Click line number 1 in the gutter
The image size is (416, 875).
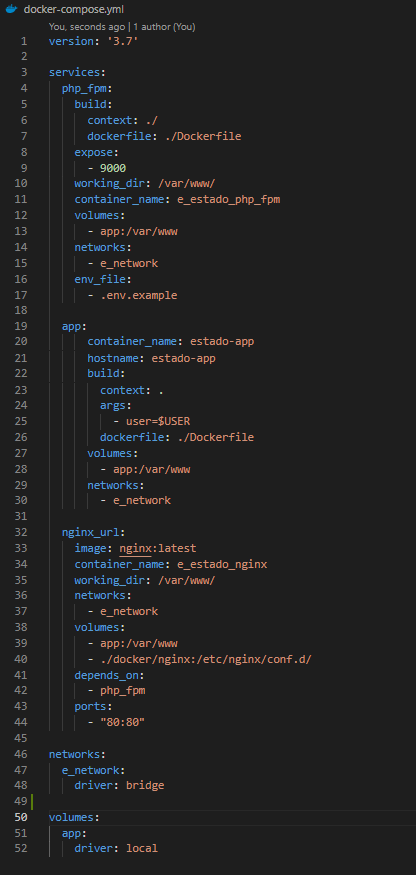23,41
